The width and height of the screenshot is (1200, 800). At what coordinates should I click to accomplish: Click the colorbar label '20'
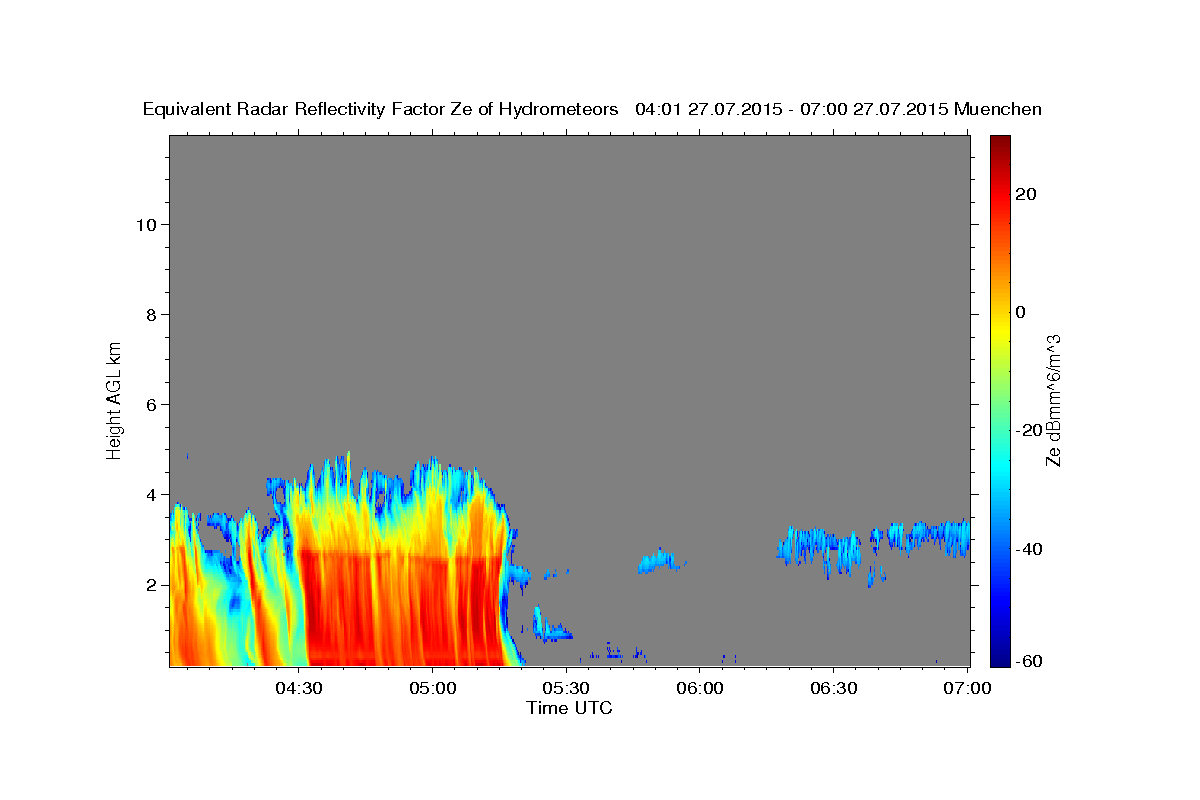(x=1026, y=194)
